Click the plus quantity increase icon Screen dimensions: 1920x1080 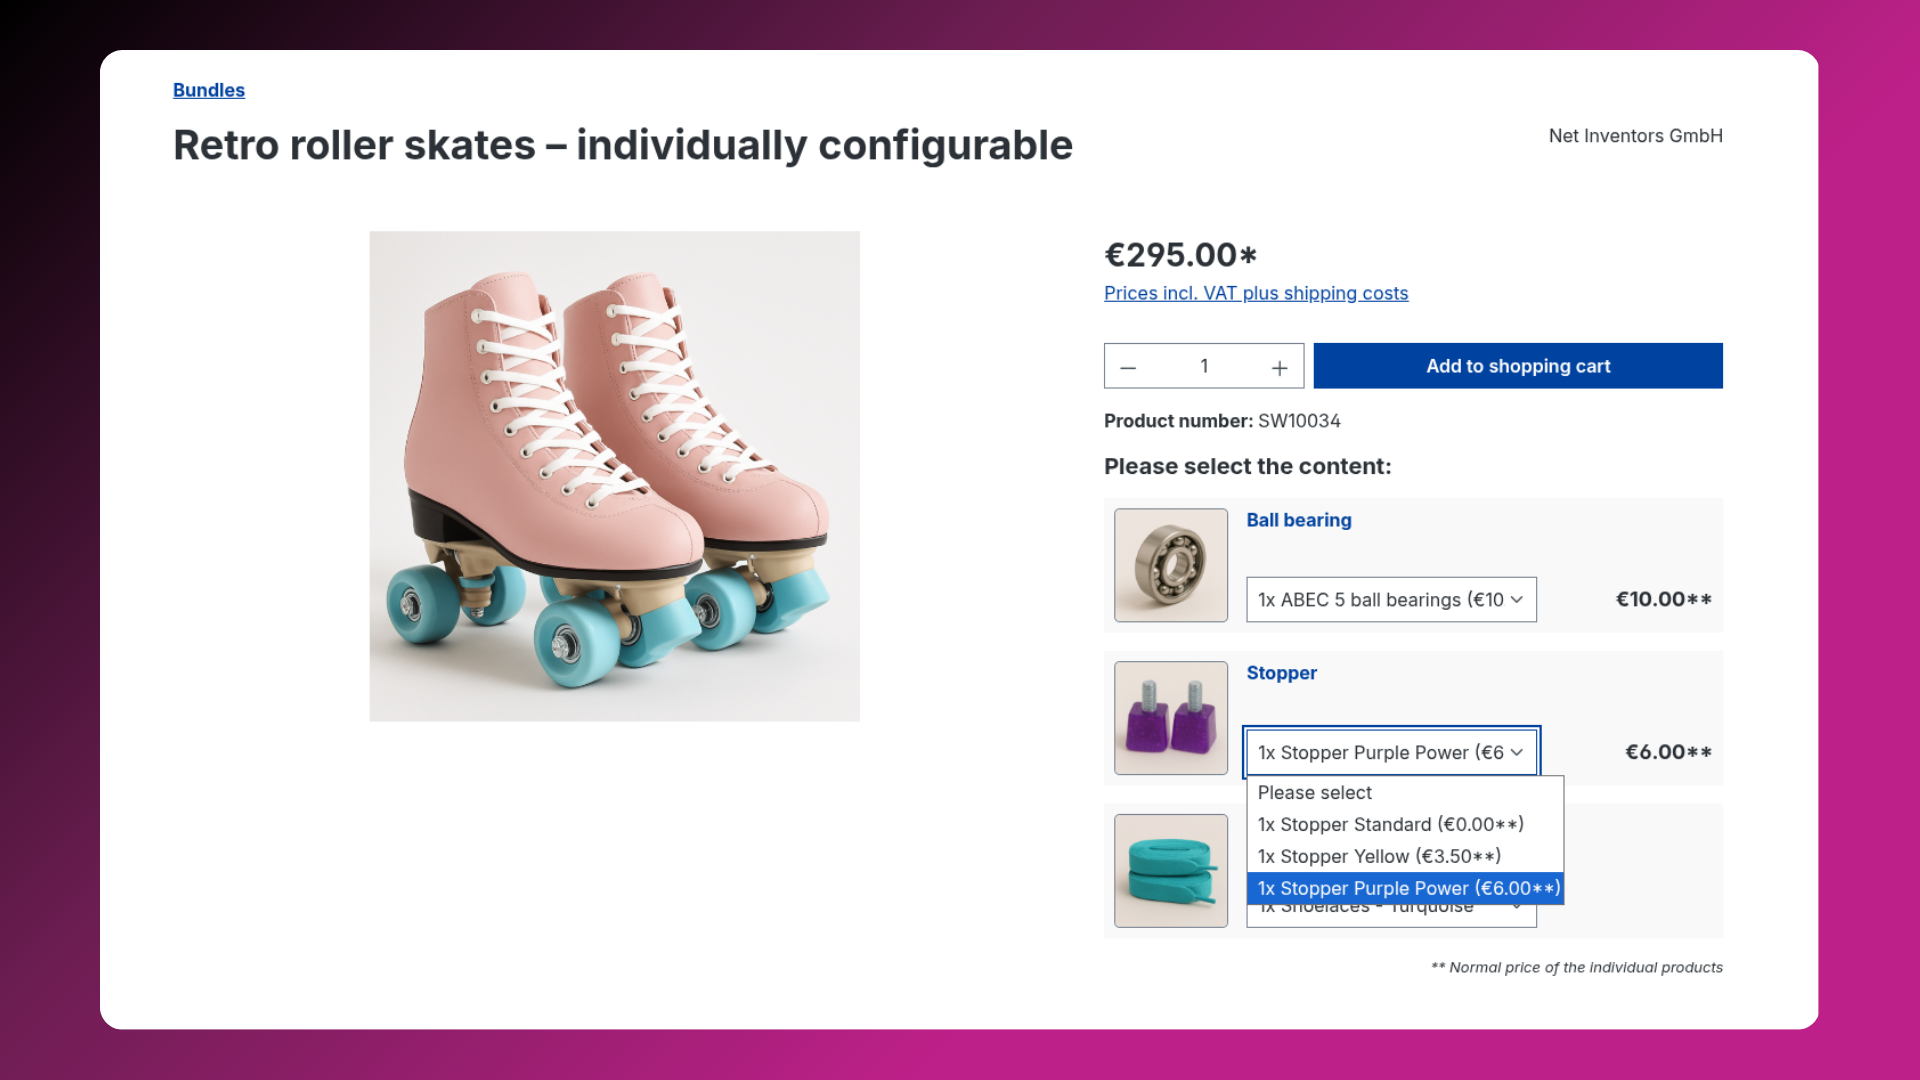coord(1279,367)
